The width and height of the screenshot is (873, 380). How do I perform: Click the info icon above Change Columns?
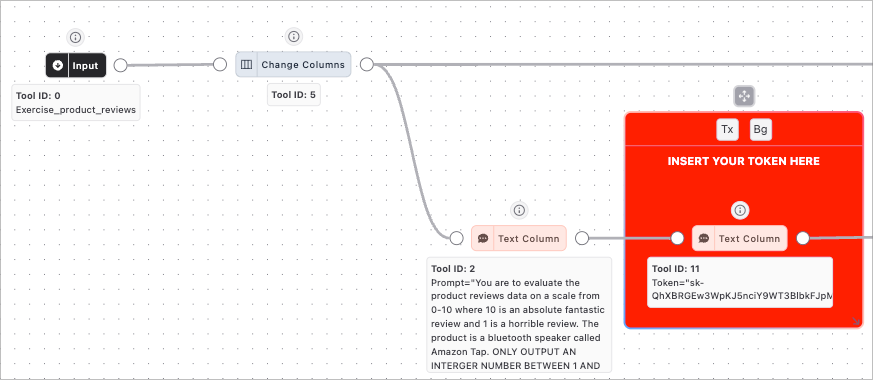[294, 37]
